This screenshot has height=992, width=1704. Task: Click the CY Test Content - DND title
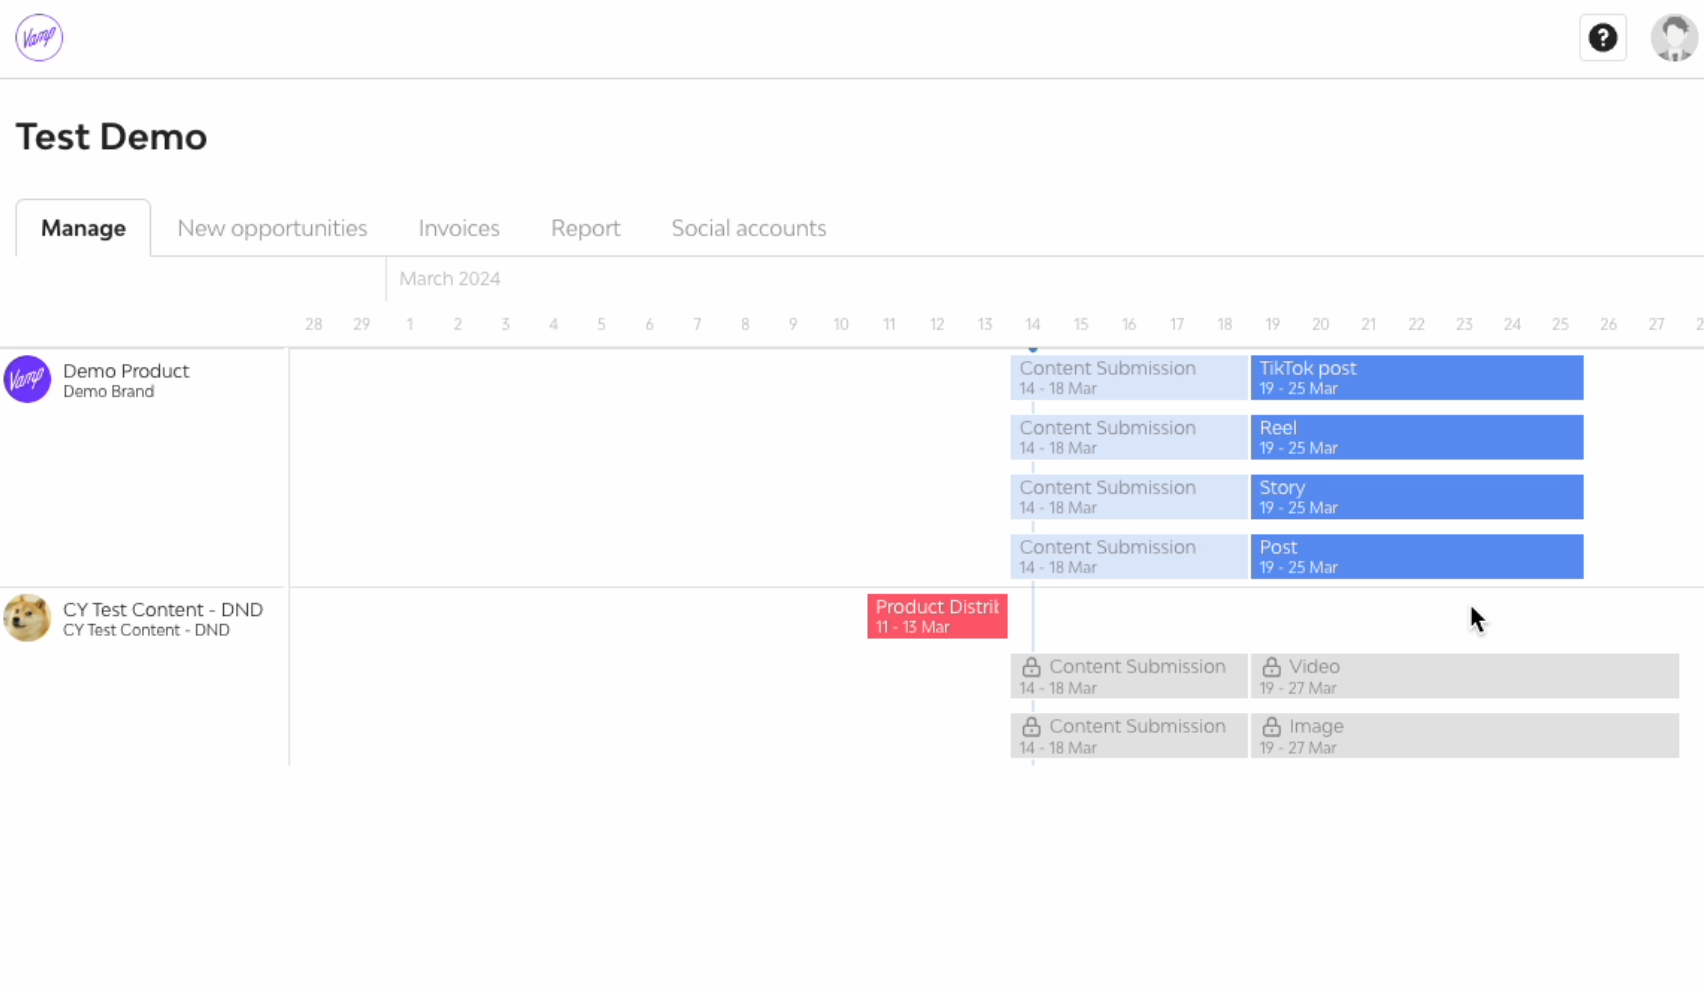[x=163, y=609]
